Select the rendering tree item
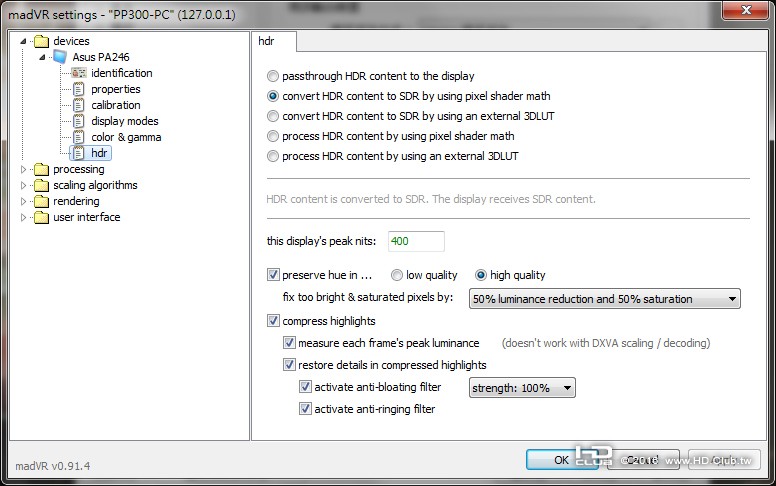The height and width of the screenshot is (486, 776). click(76, 201)
